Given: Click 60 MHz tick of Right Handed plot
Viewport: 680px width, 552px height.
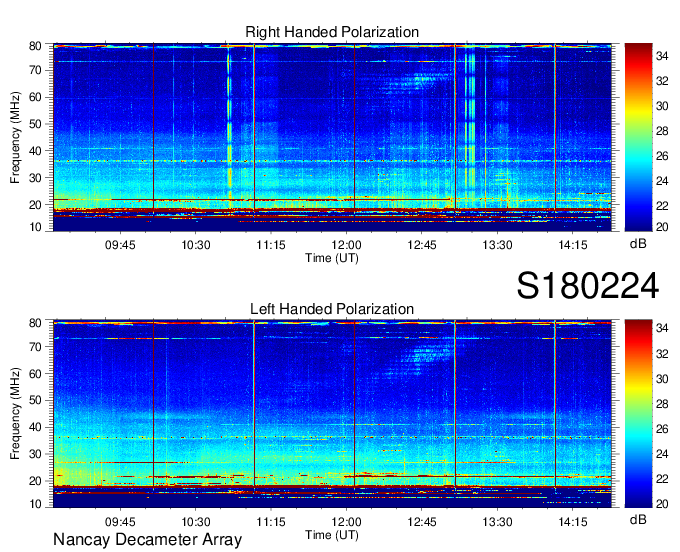Looking at the screenshot, I should (35, 97).
